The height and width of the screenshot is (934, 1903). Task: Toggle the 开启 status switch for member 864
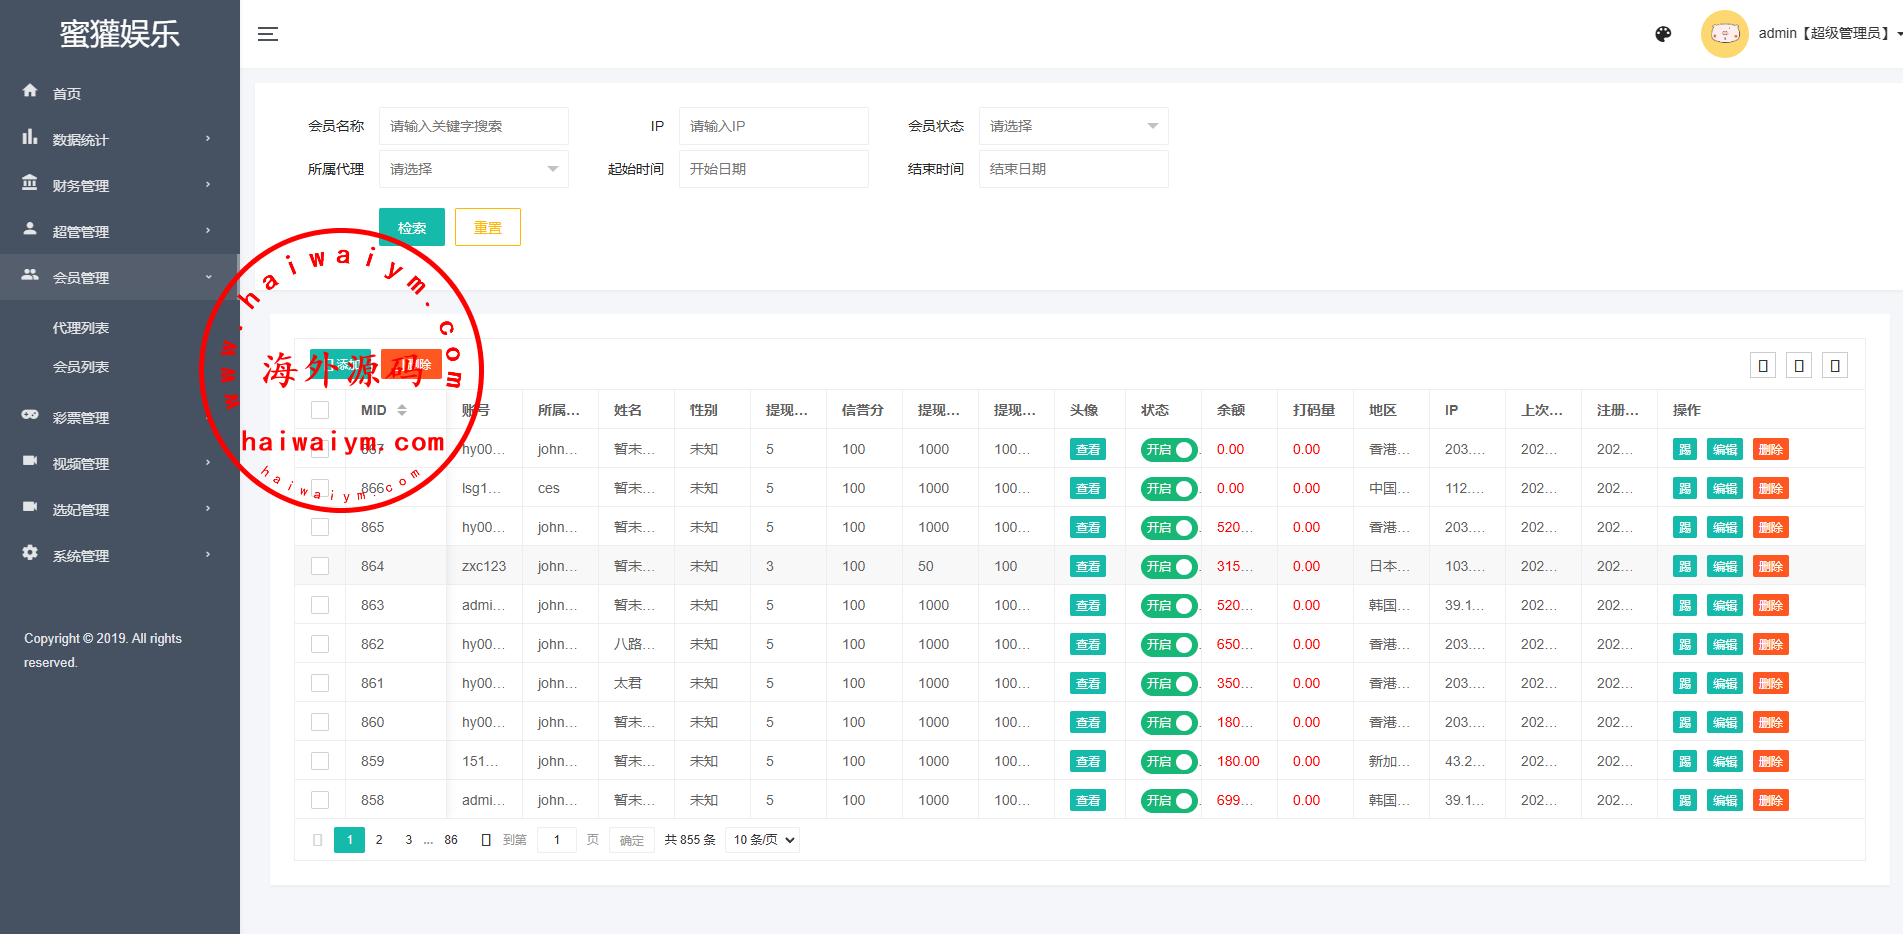tap(1168, 567)
